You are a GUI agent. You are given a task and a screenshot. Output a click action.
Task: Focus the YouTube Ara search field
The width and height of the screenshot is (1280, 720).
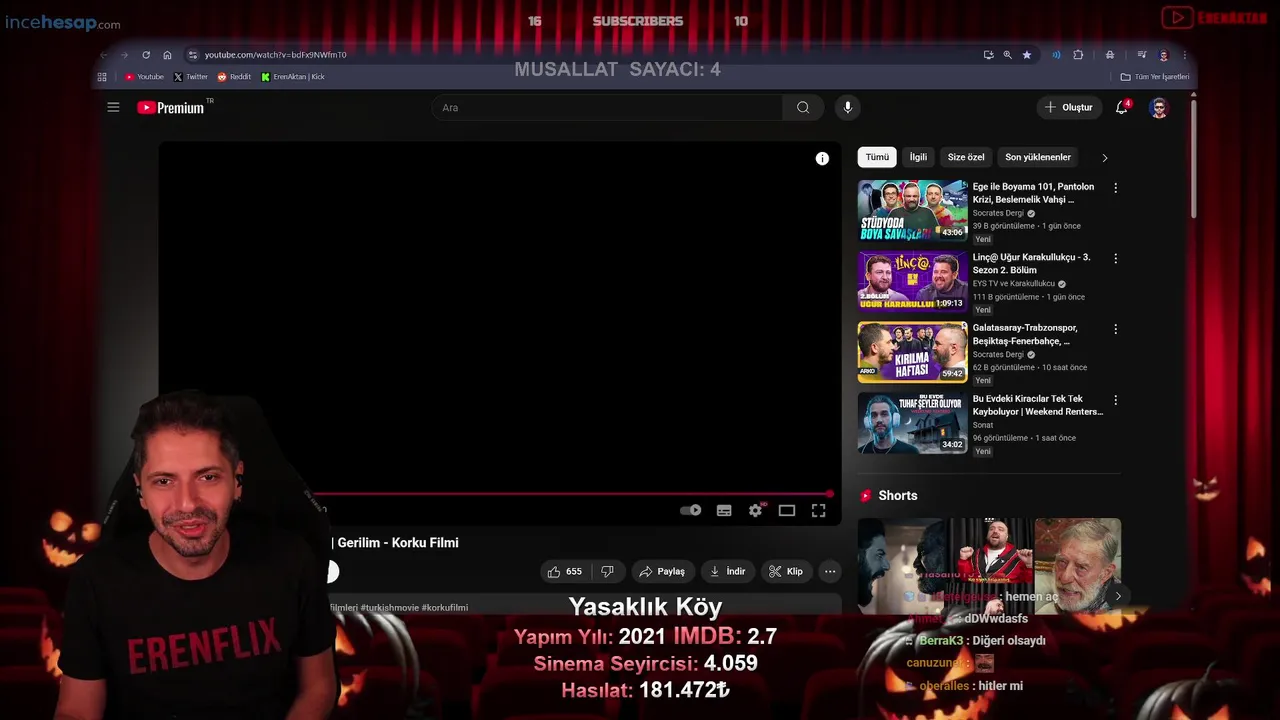(607, 107)
